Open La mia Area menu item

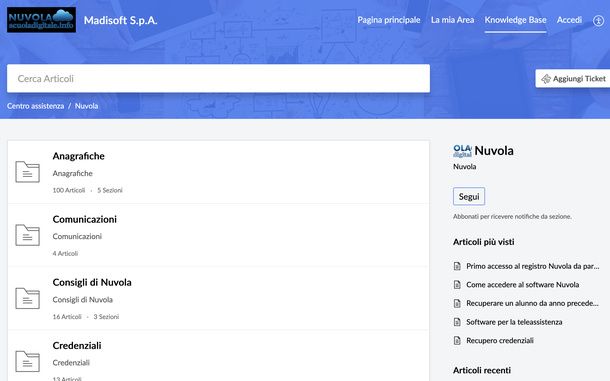coord(452,20)
